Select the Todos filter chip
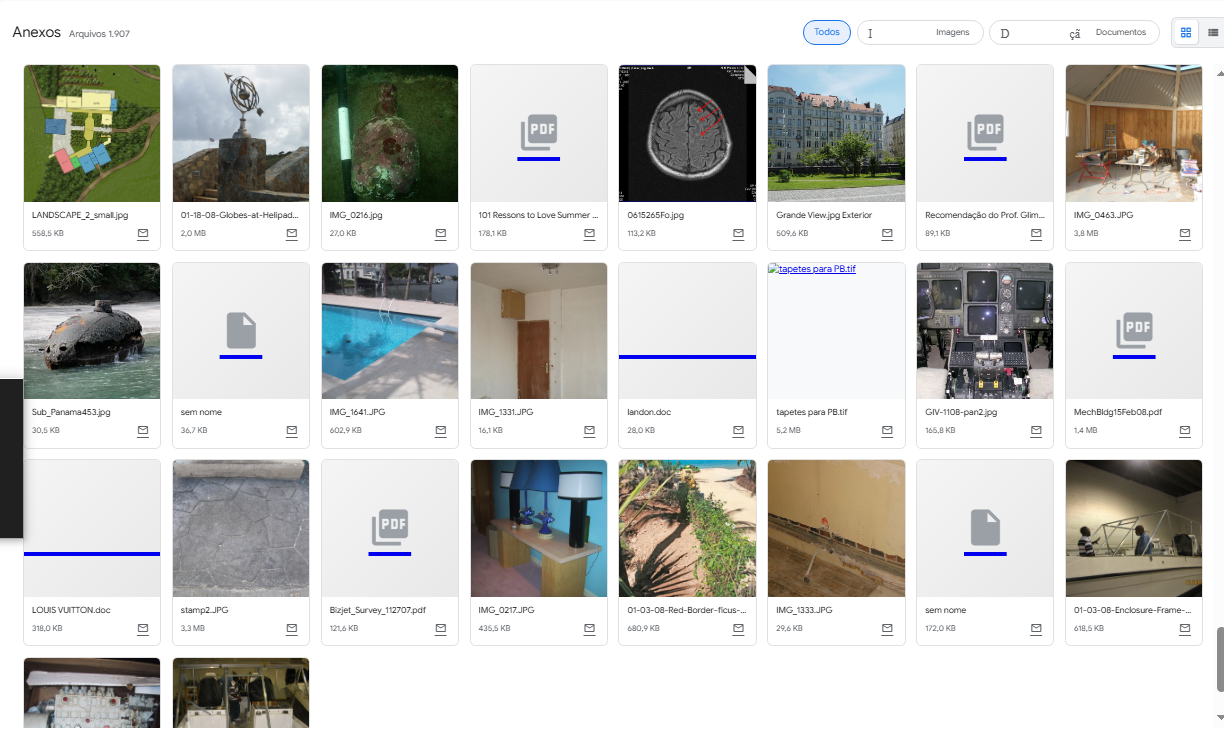This screenshot has height=733, width=1224. tap(826, 33)
